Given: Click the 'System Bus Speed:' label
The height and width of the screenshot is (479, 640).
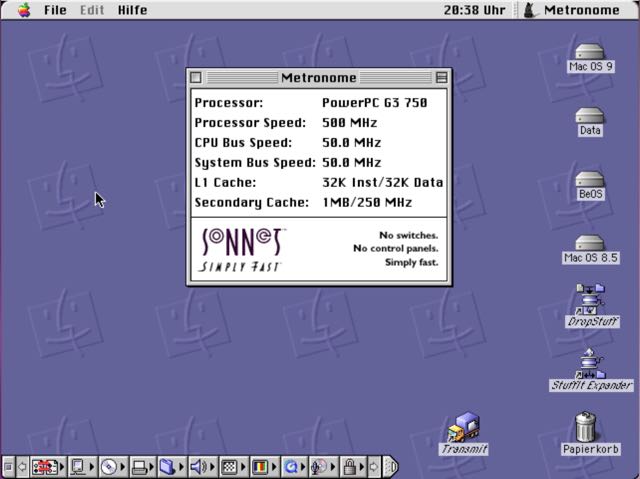Looking at the screenshot, I should pos(255,163).
